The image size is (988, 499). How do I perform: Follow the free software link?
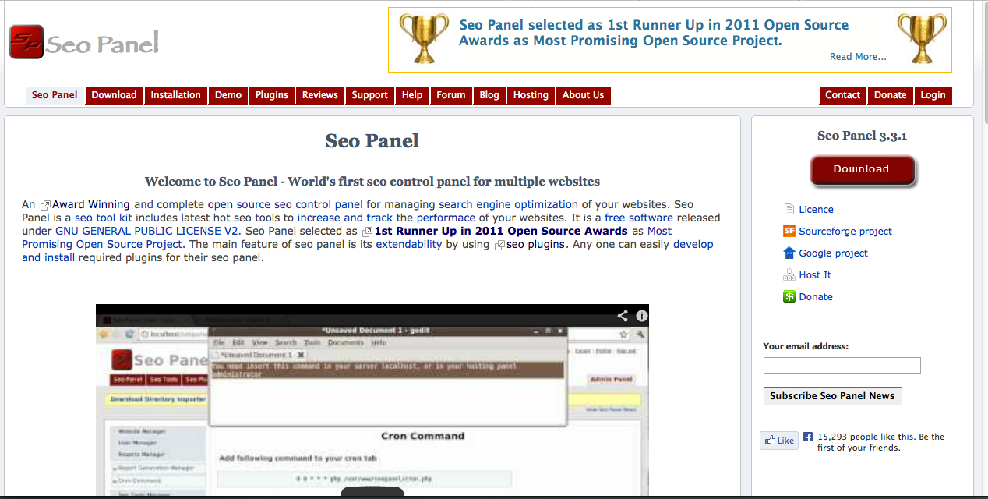pyautogui.click(x=639, y=217)
